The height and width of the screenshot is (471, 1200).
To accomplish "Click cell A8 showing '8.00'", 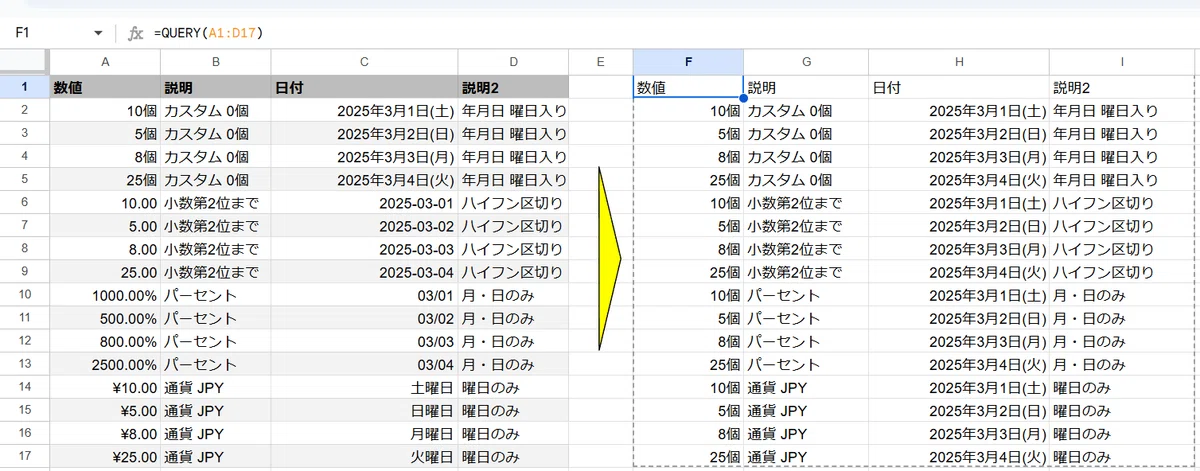I will [105, 249].
